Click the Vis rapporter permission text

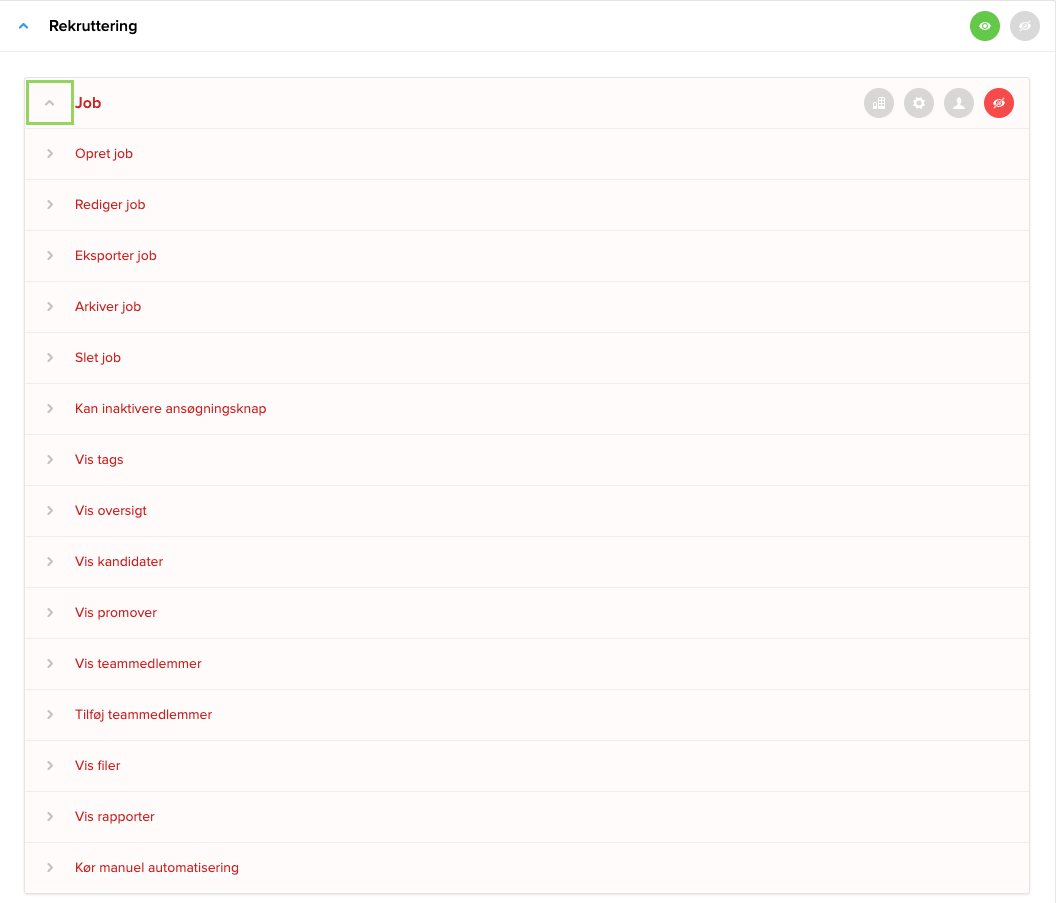[114, 816]
